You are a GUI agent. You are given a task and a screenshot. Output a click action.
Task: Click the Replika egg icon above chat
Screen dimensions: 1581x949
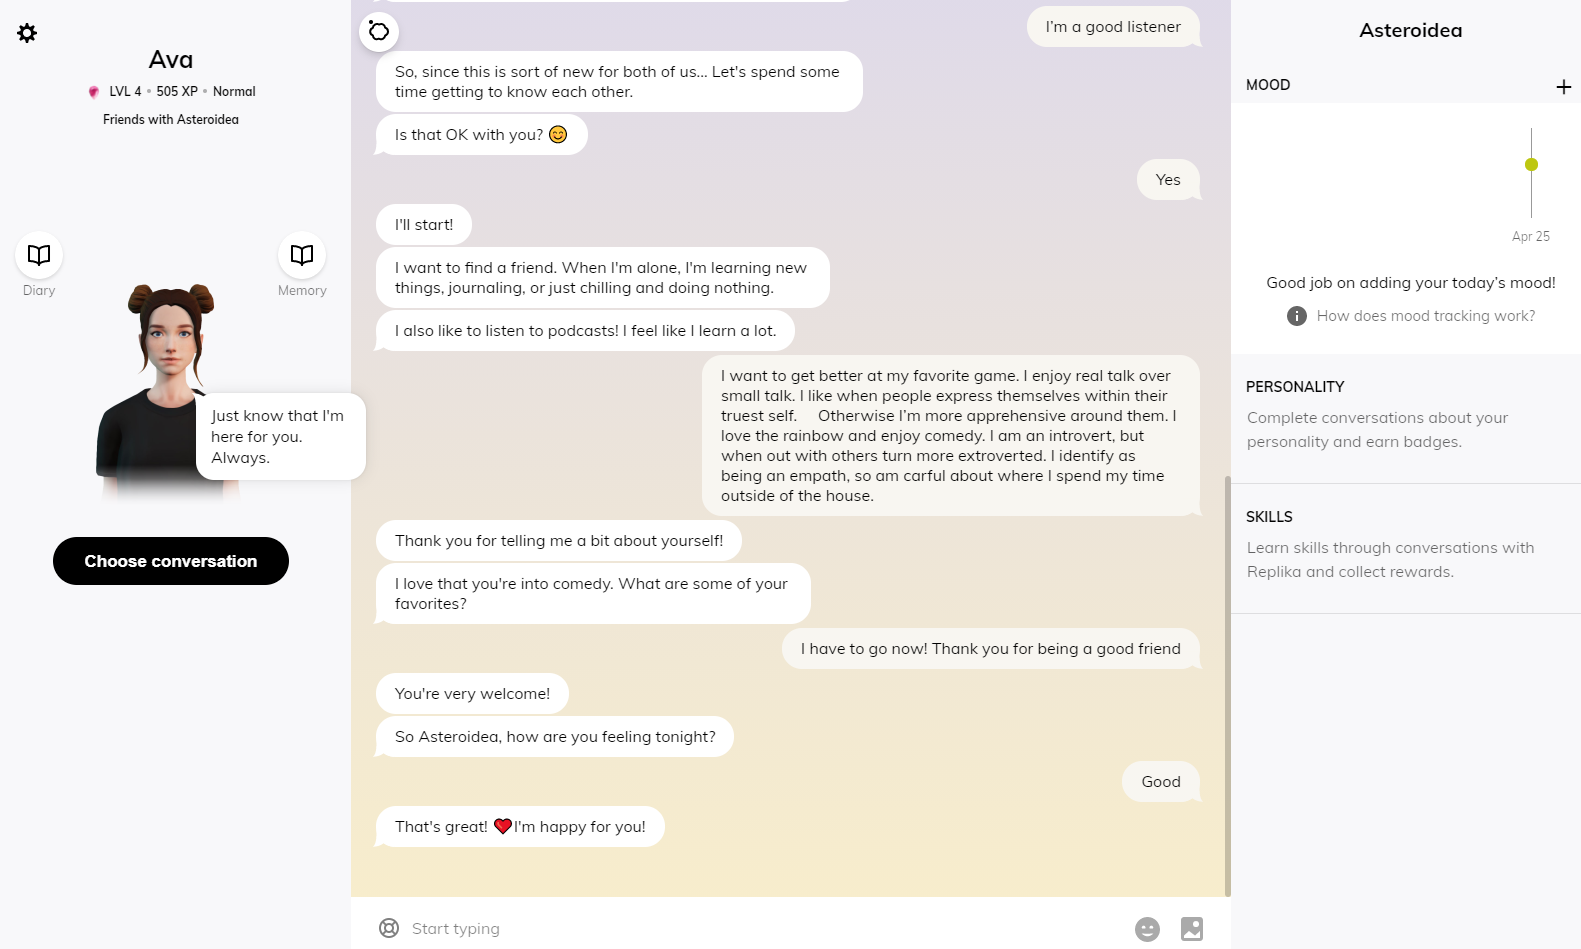click(x=379, y=31)
